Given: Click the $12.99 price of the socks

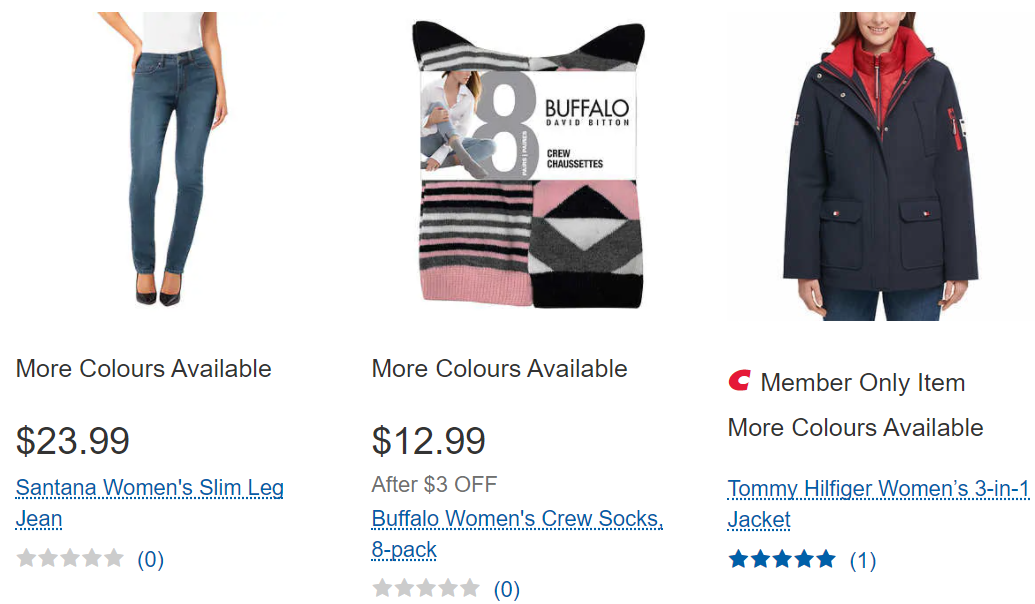Looking at the screenshot, I should click(x=429, y=440).
